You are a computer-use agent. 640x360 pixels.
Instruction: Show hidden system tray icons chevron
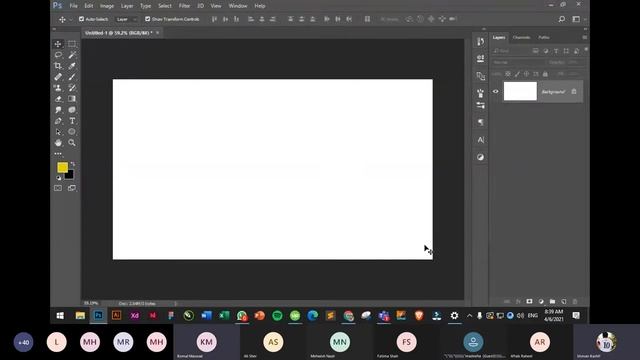coord(469,316)
